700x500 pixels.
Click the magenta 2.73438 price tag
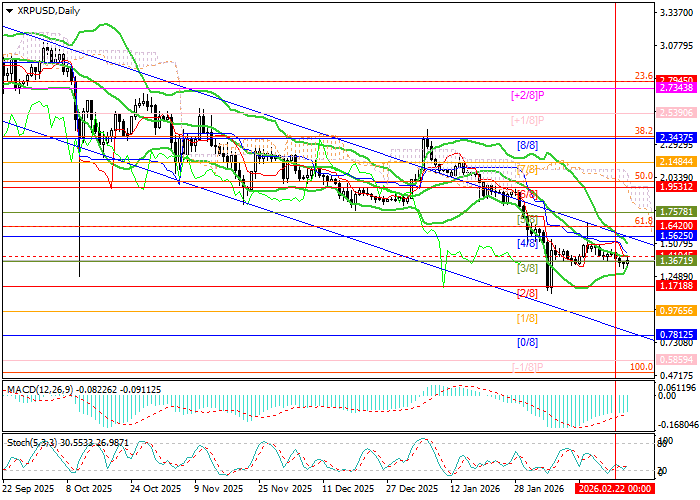coord(676,88)
